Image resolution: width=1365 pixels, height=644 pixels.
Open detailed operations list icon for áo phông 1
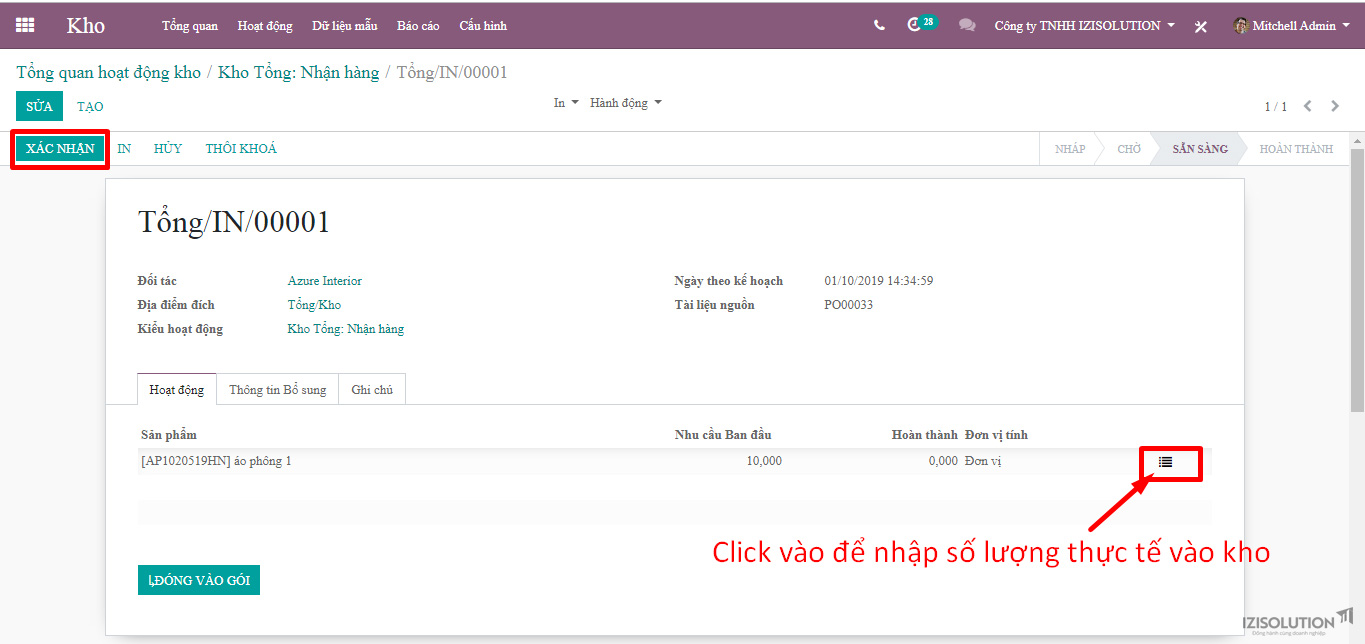pos(1165,462)
